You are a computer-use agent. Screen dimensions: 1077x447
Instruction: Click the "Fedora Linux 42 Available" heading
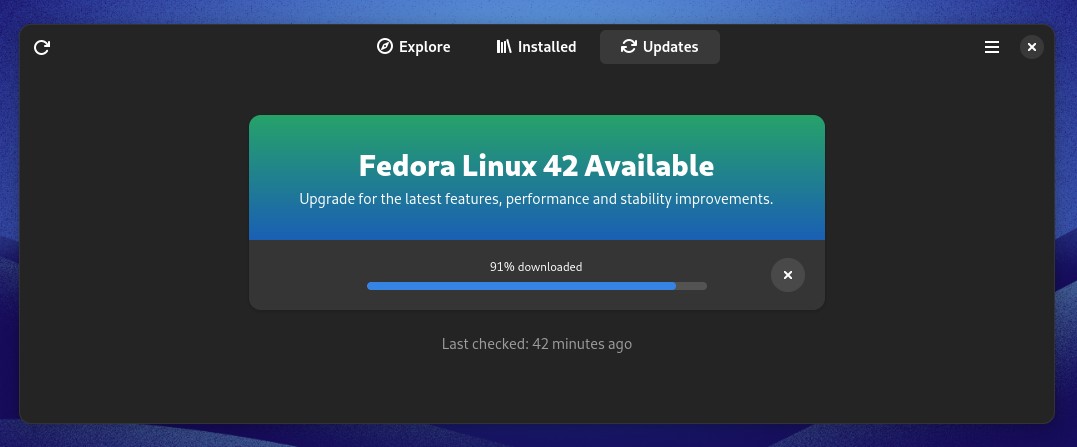536,165
